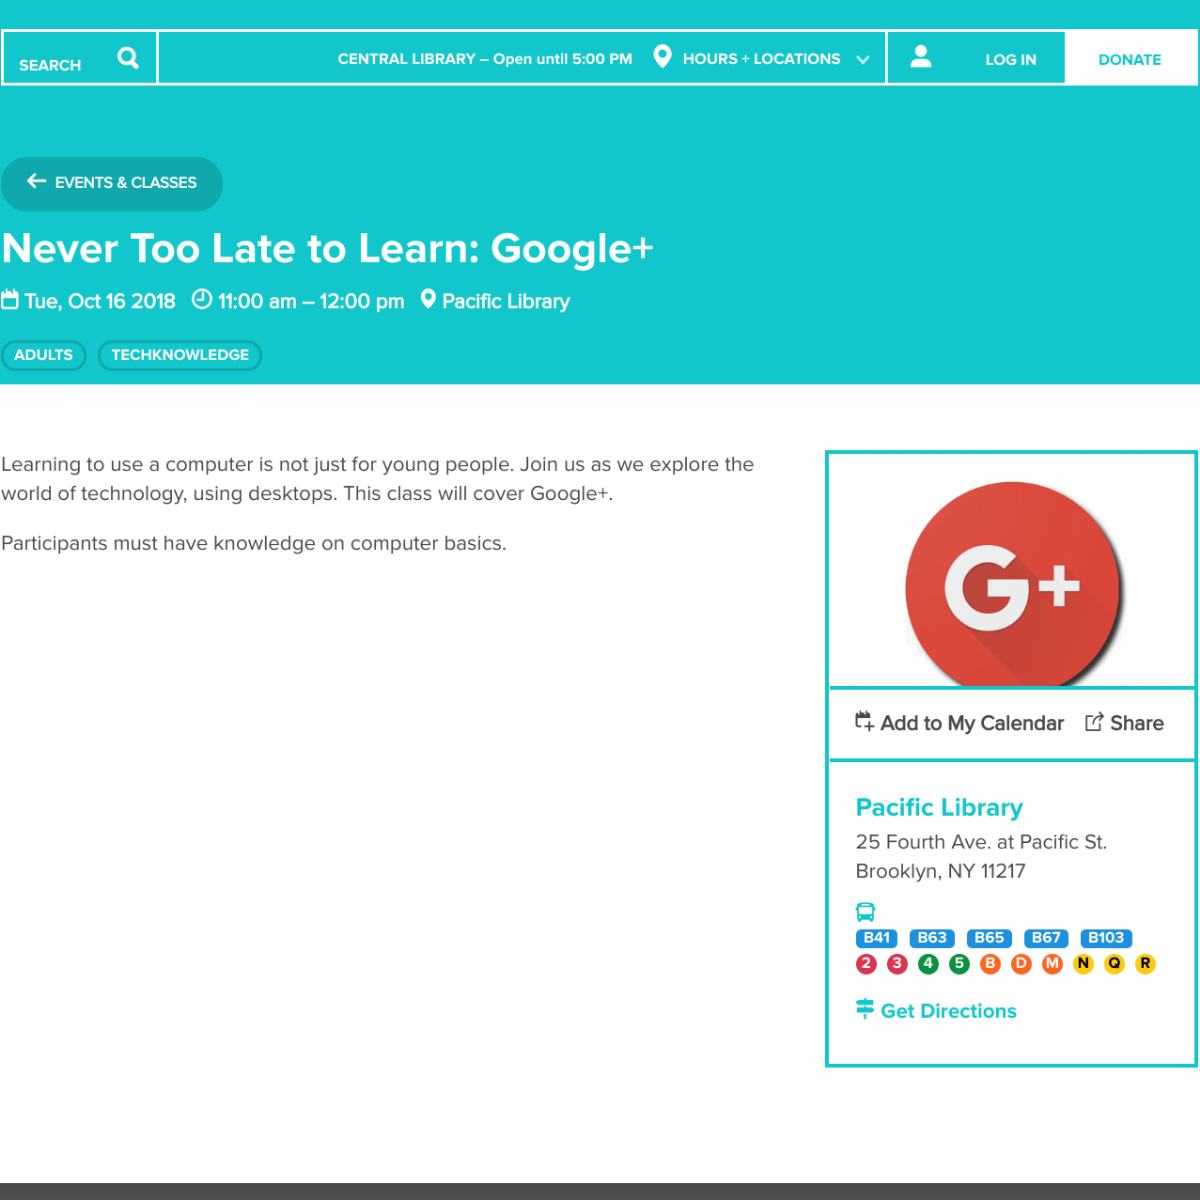Click the Add to My Calendar icon

(x=865, y=721)
